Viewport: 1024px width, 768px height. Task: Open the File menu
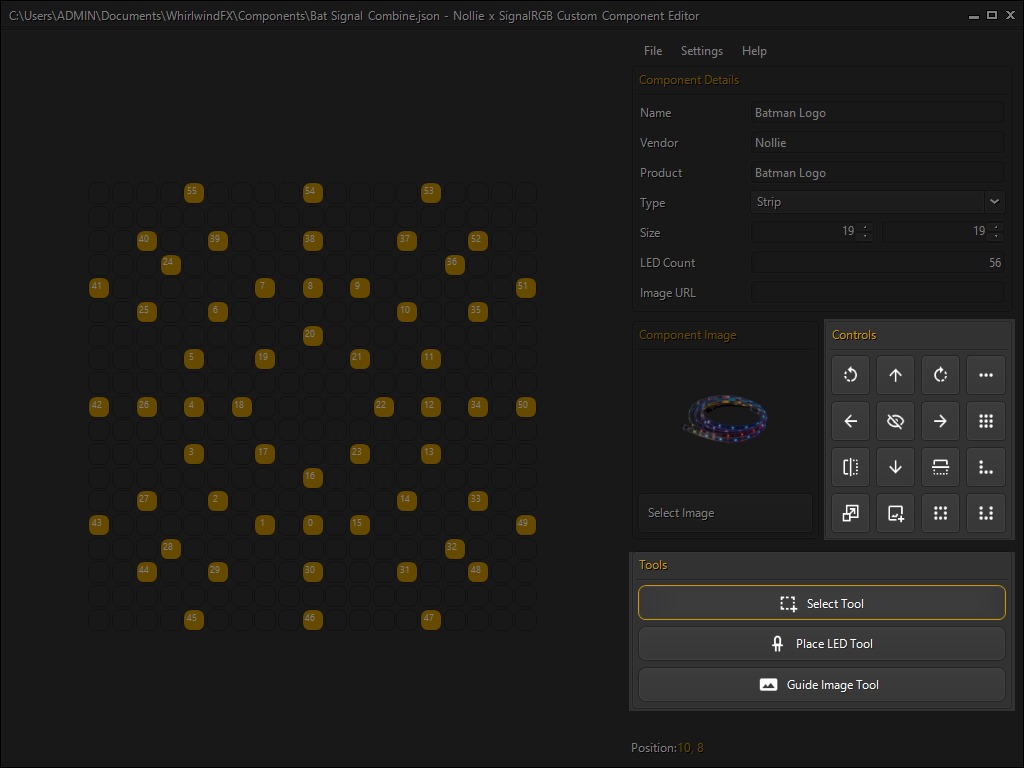click(652, 51)
